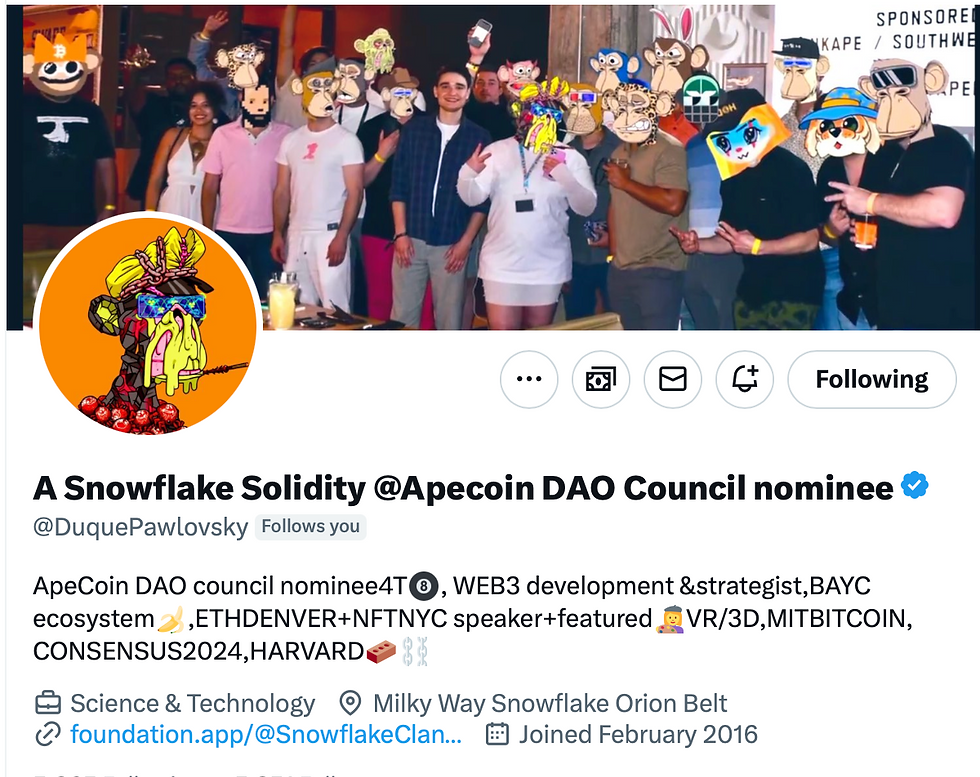Image resolution: width=980 pixels, height=777 pixels.
Task: Click the location pin icon
Action: coord(350,703)
